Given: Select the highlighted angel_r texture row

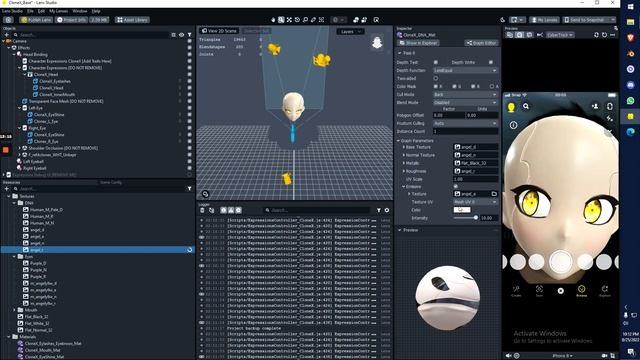Looking at the screenshot, I should [x=97, y=250].
